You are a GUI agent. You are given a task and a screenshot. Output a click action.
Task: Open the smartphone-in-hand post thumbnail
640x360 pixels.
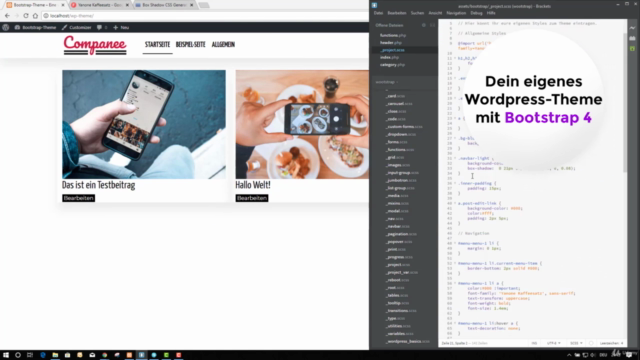(x=144, y=124)
